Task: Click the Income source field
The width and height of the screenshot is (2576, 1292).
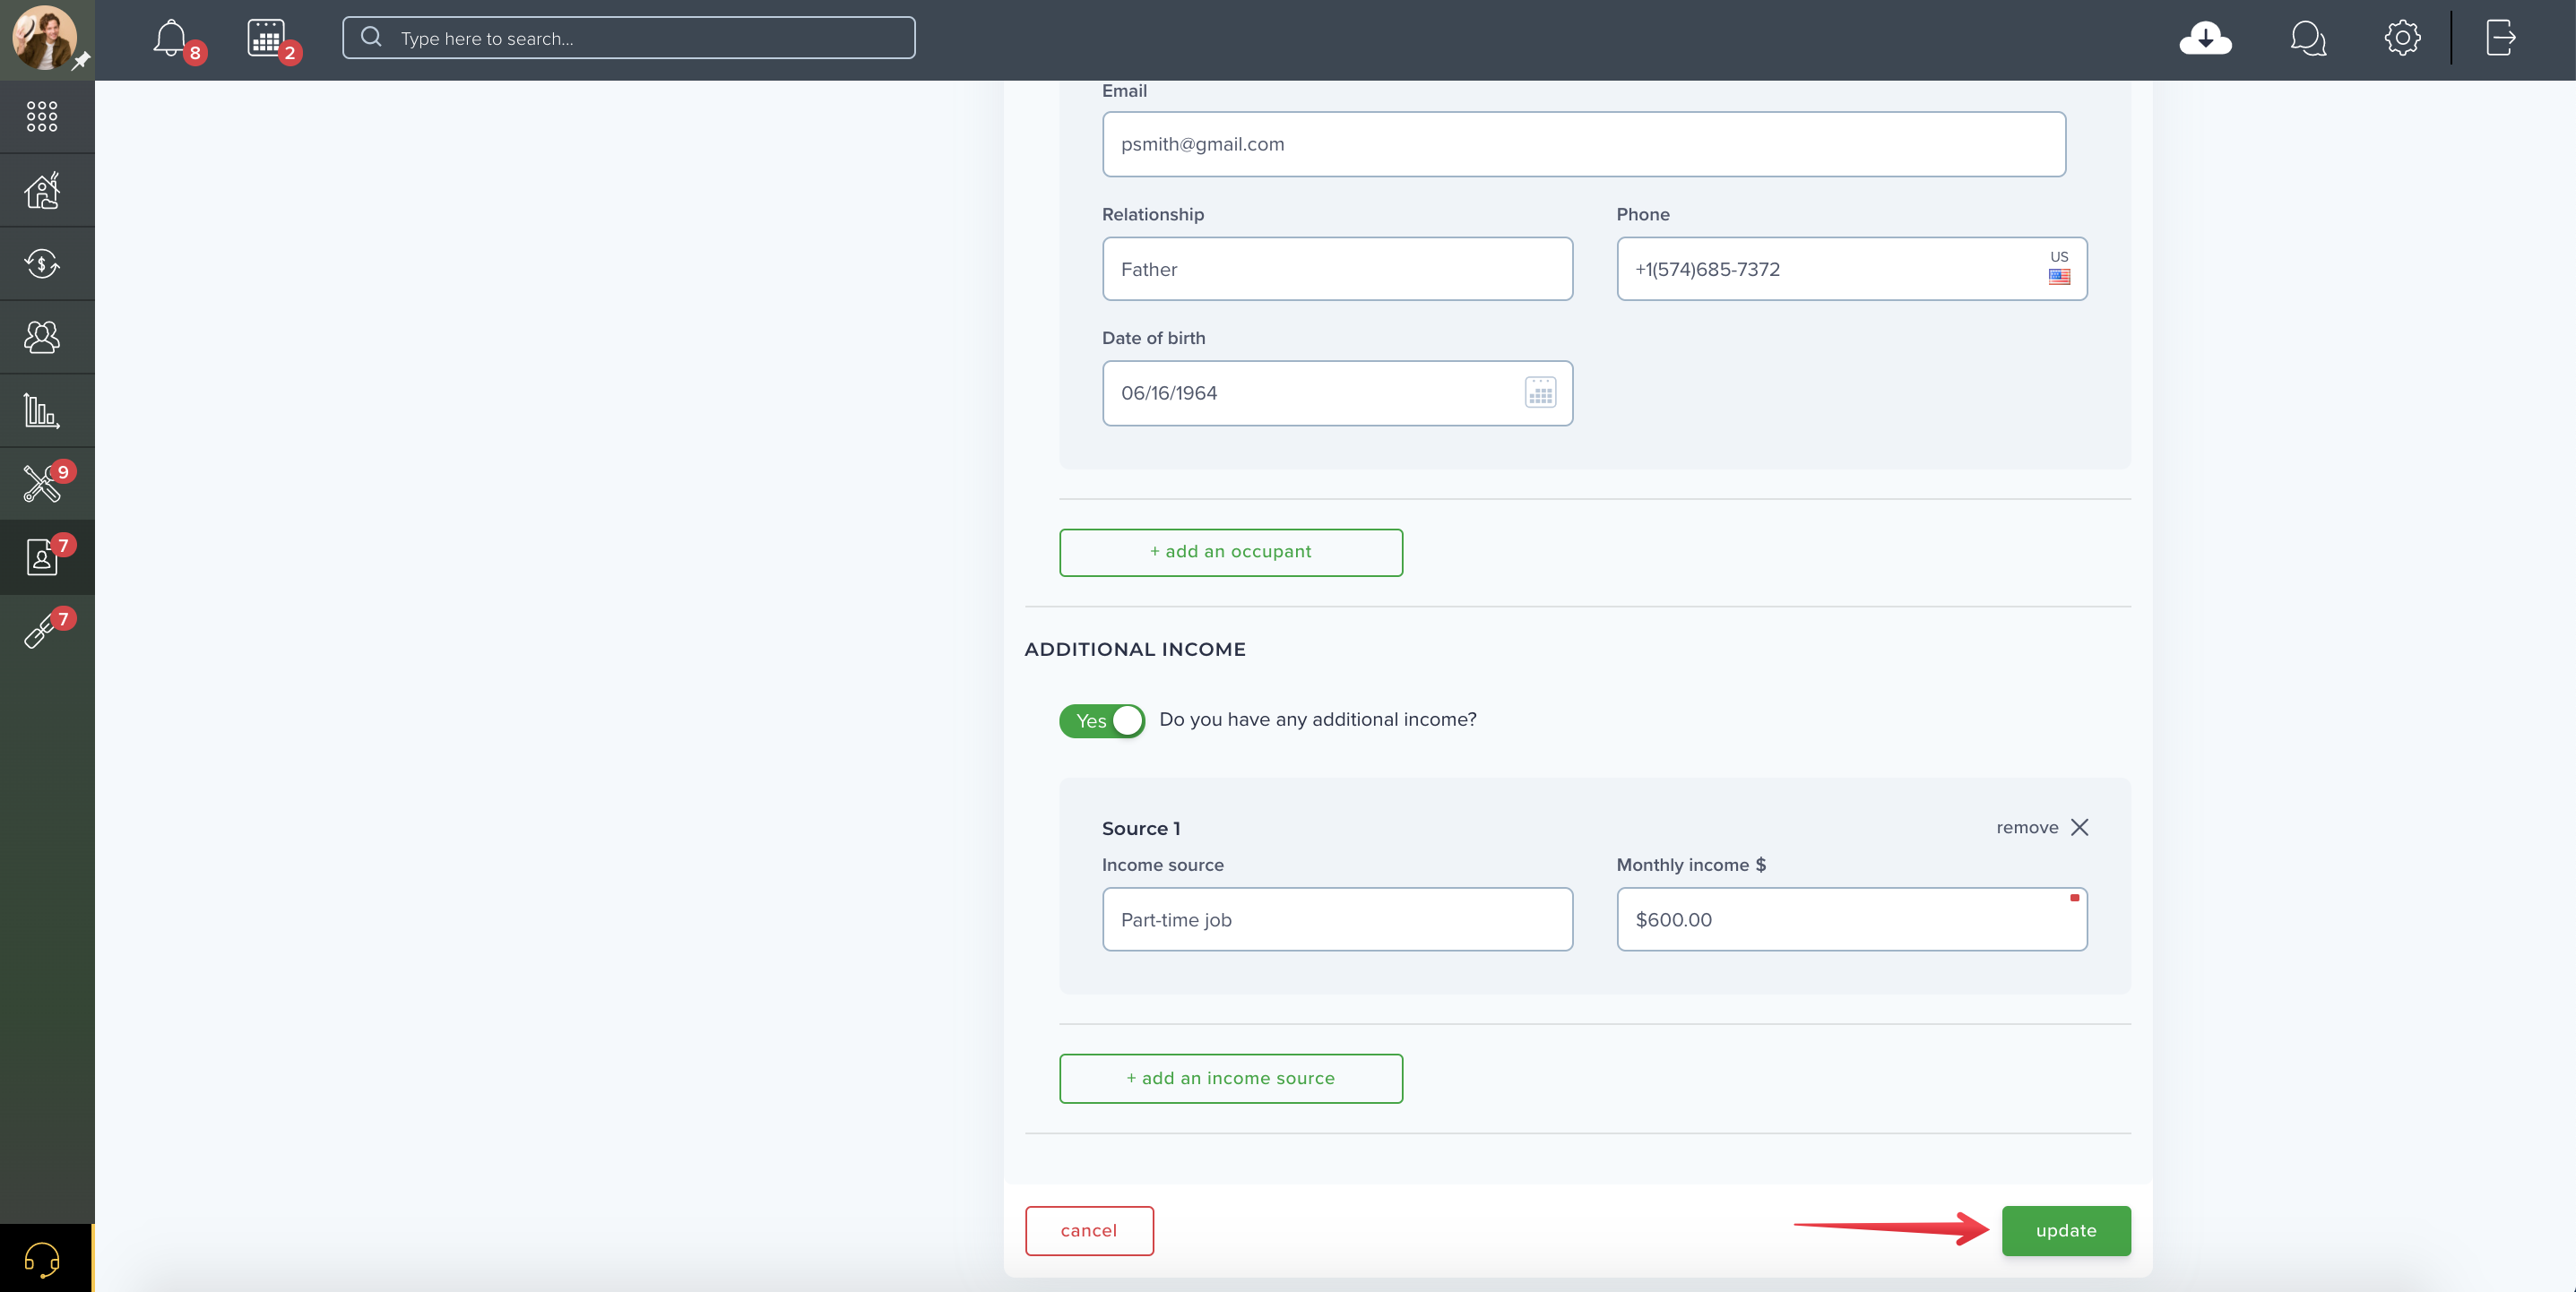Action: 1337,919
